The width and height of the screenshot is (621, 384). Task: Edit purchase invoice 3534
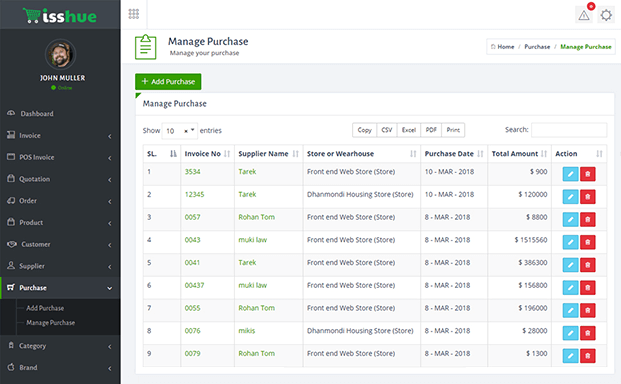point(570,174)
